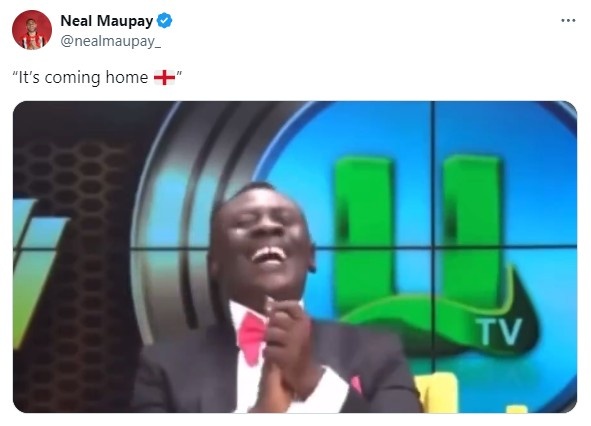The image size is (591, 426).
Task: Click the laughing presenter's face
Action: tap(260, 239)
